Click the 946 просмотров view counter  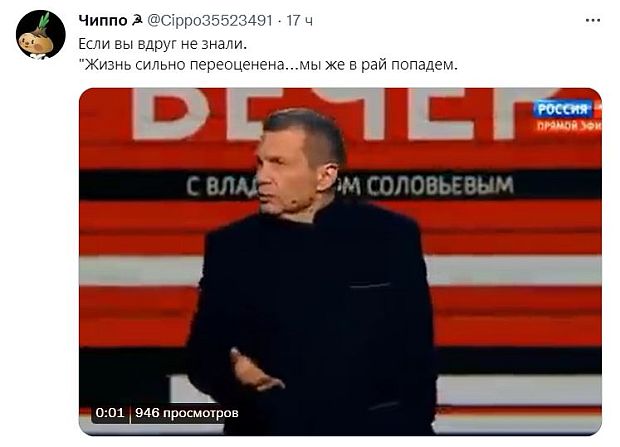tap(187, 413)
